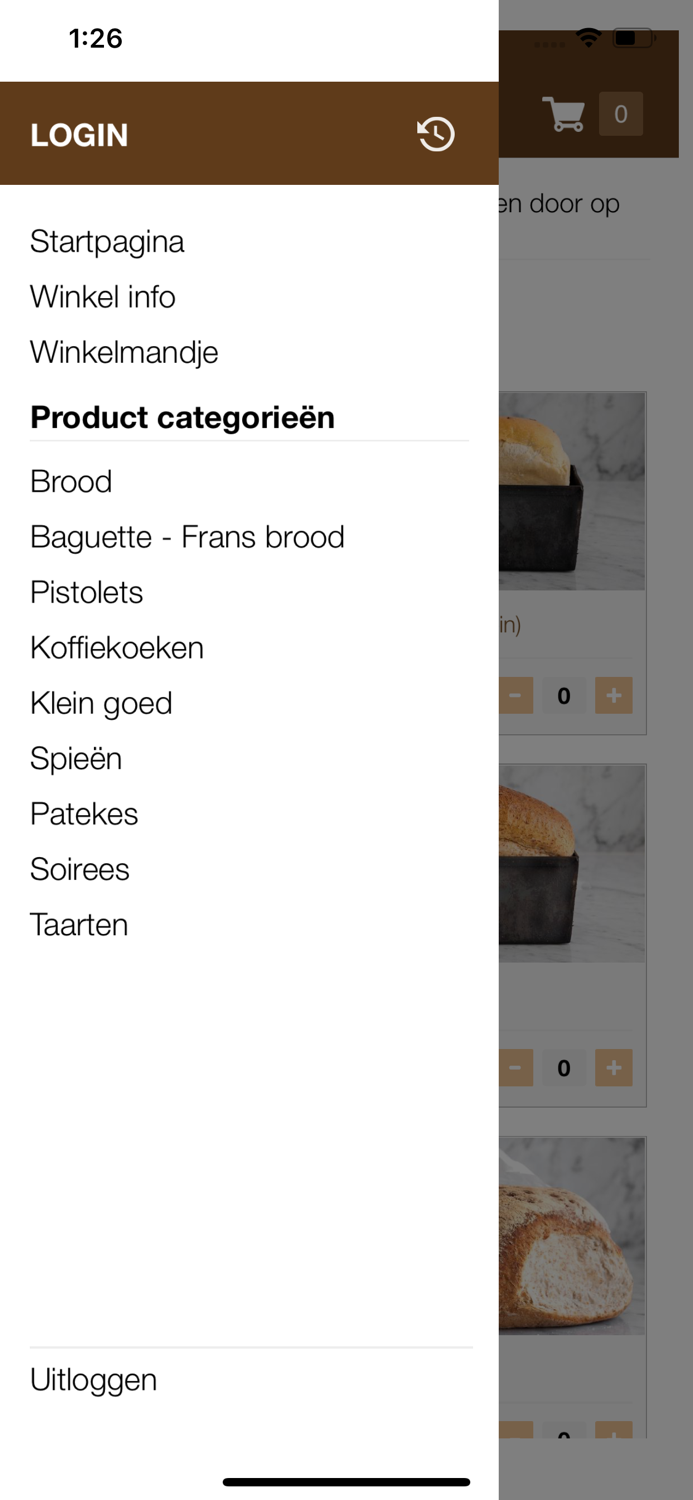The height and width of the screenshot is (1500, 693).
Task: Open the Koffiekoeken category
Action: [x=117, y=647]
